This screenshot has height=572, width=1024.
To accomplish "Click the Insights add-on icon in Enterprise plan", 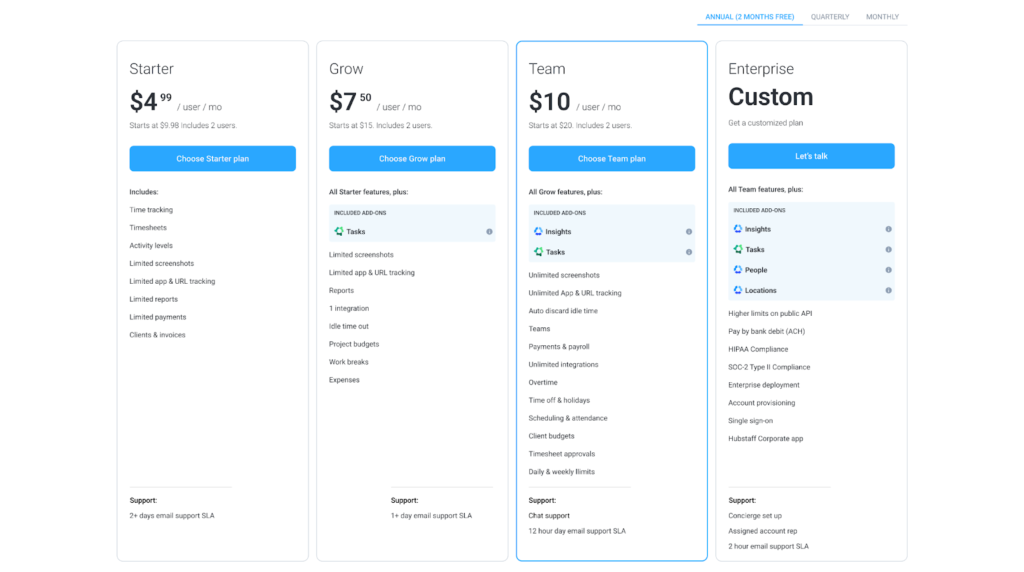I will (738, 229).
